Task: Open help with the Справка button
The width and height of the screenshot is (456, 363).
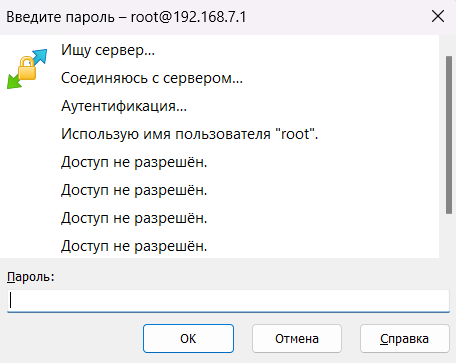Action: (404, 338)
